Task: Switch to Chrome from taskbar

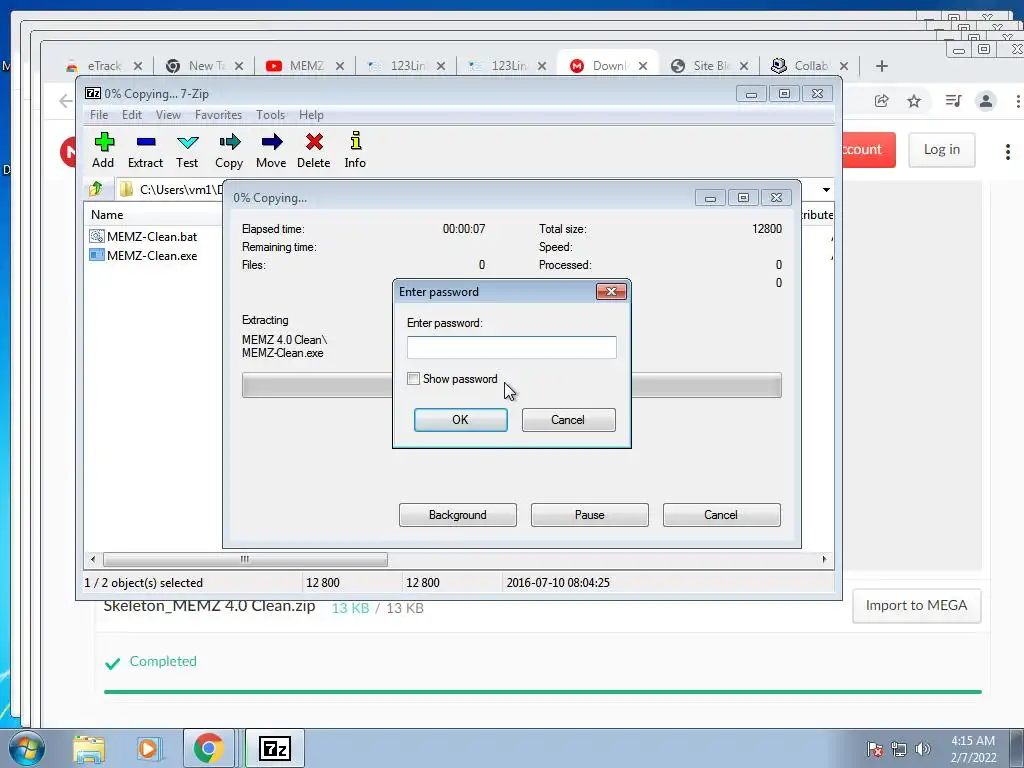Action: pos(208,748)
